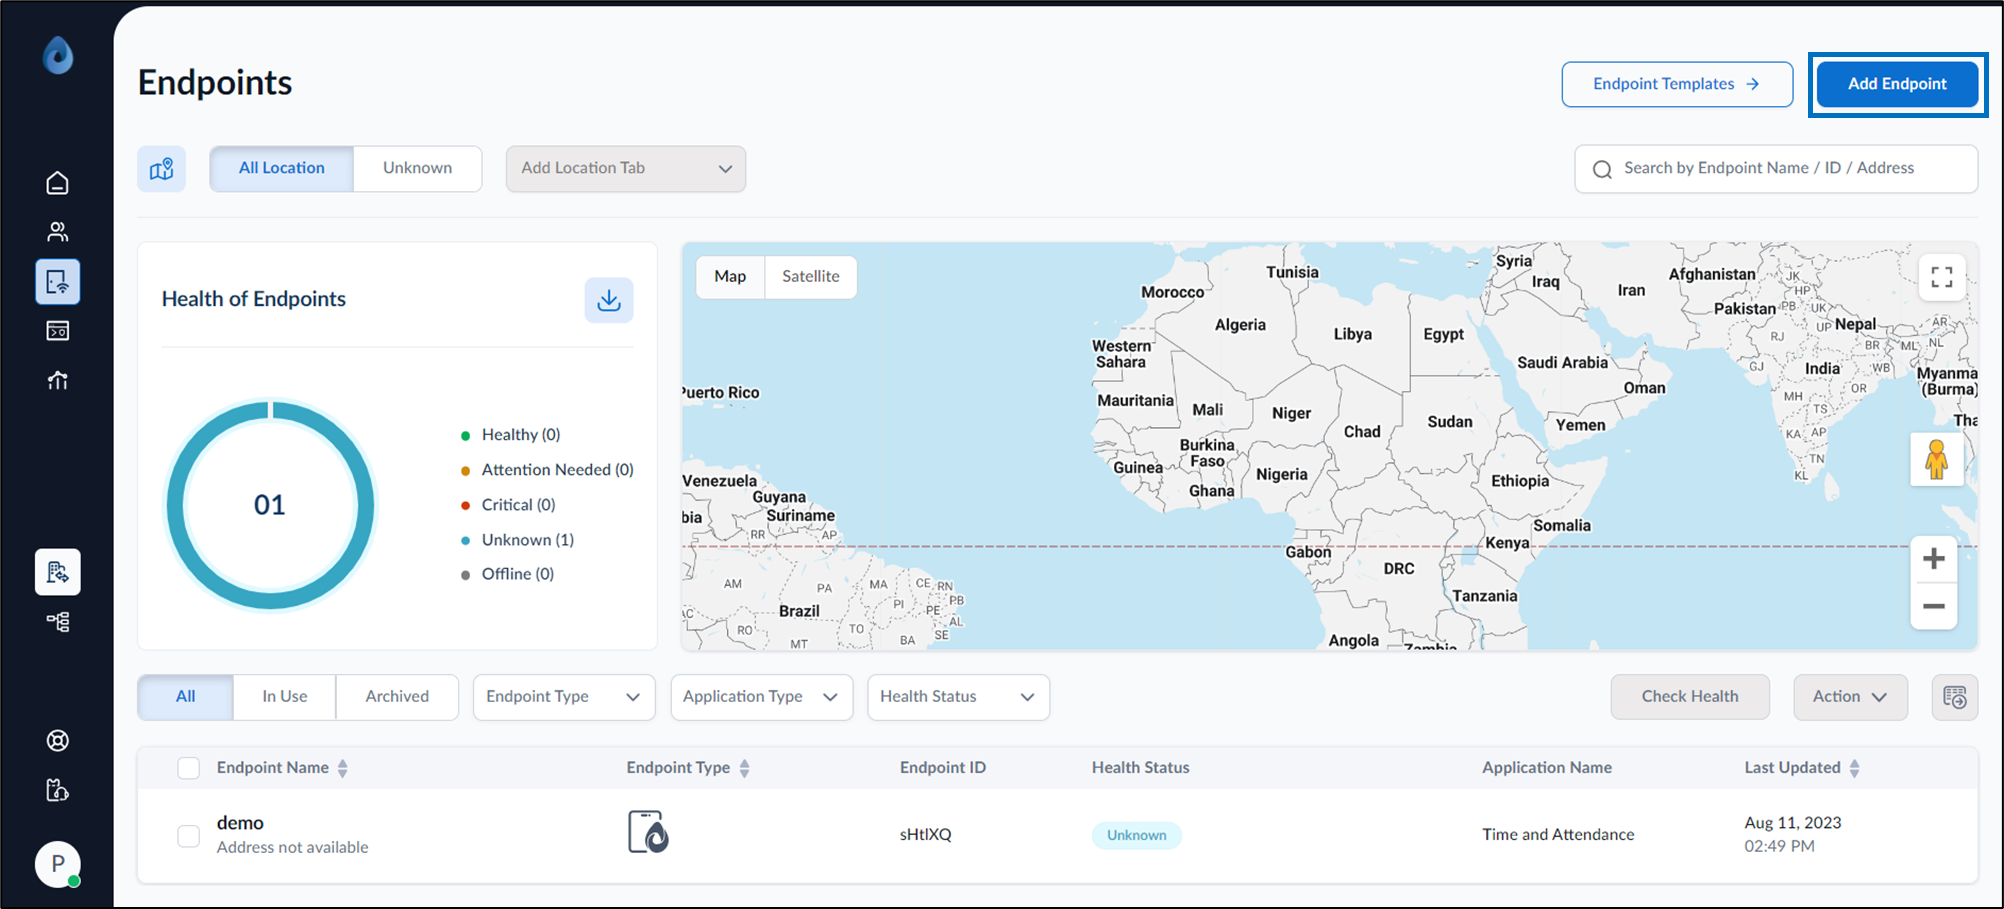
Task: Toggle fullscreen map view
Action: [1942, 277]
